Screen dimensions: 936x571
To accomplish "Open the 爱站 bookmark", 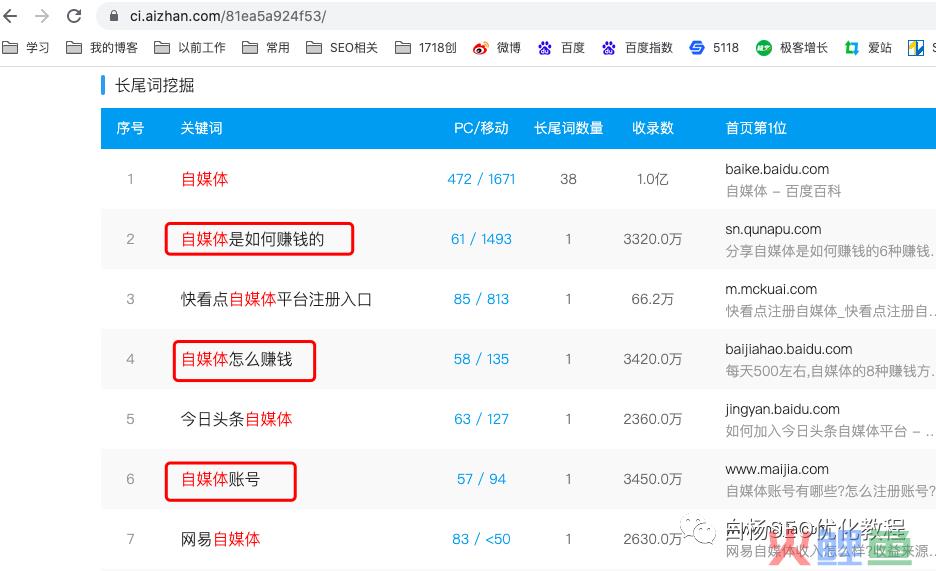I will [x=868, y=48].
